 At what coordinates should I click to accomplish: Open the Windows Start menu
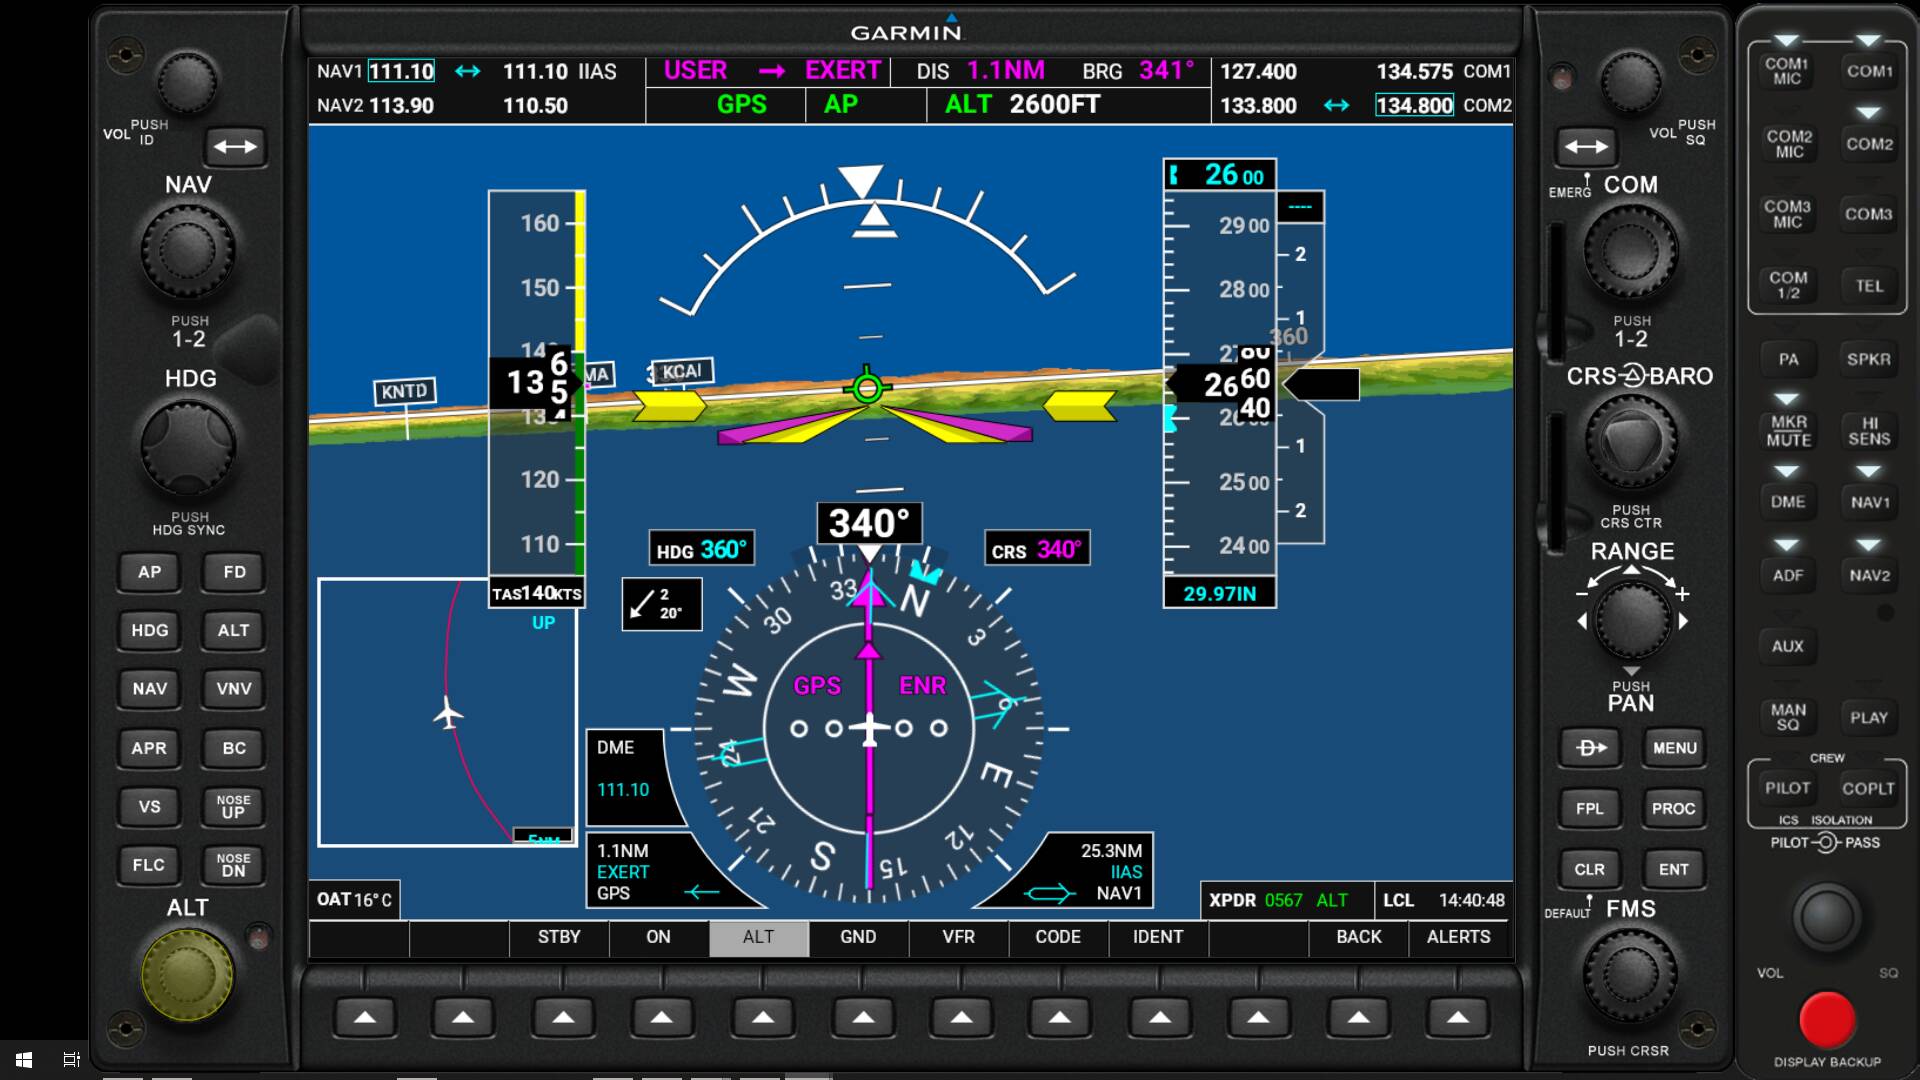pyautogui.click(x=24, y=1059)
